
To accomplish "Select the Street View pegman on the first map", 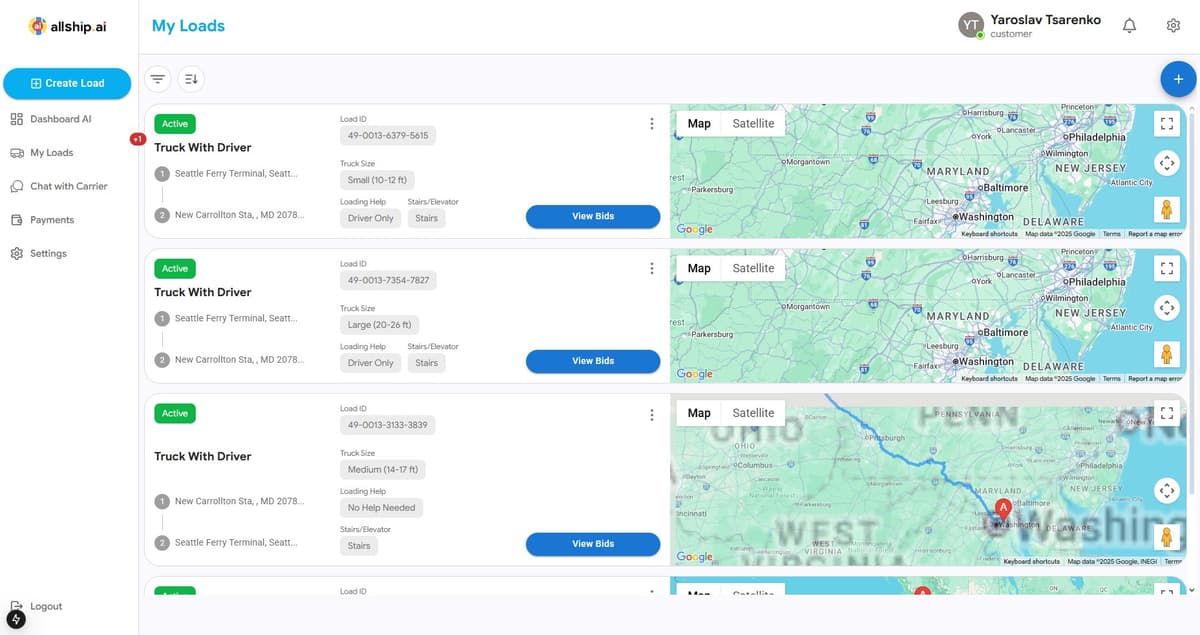I will [x=1167, y=209].
